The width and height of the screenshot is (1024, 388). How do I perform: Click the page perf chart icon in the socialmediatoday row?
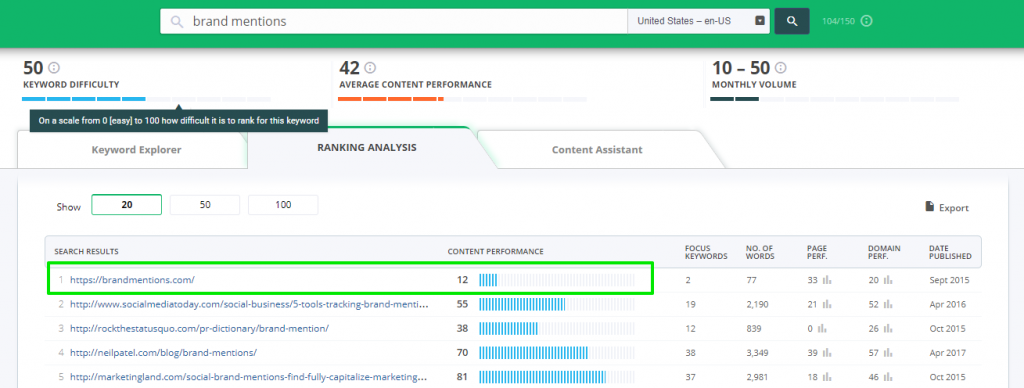[x=827, y=304]
